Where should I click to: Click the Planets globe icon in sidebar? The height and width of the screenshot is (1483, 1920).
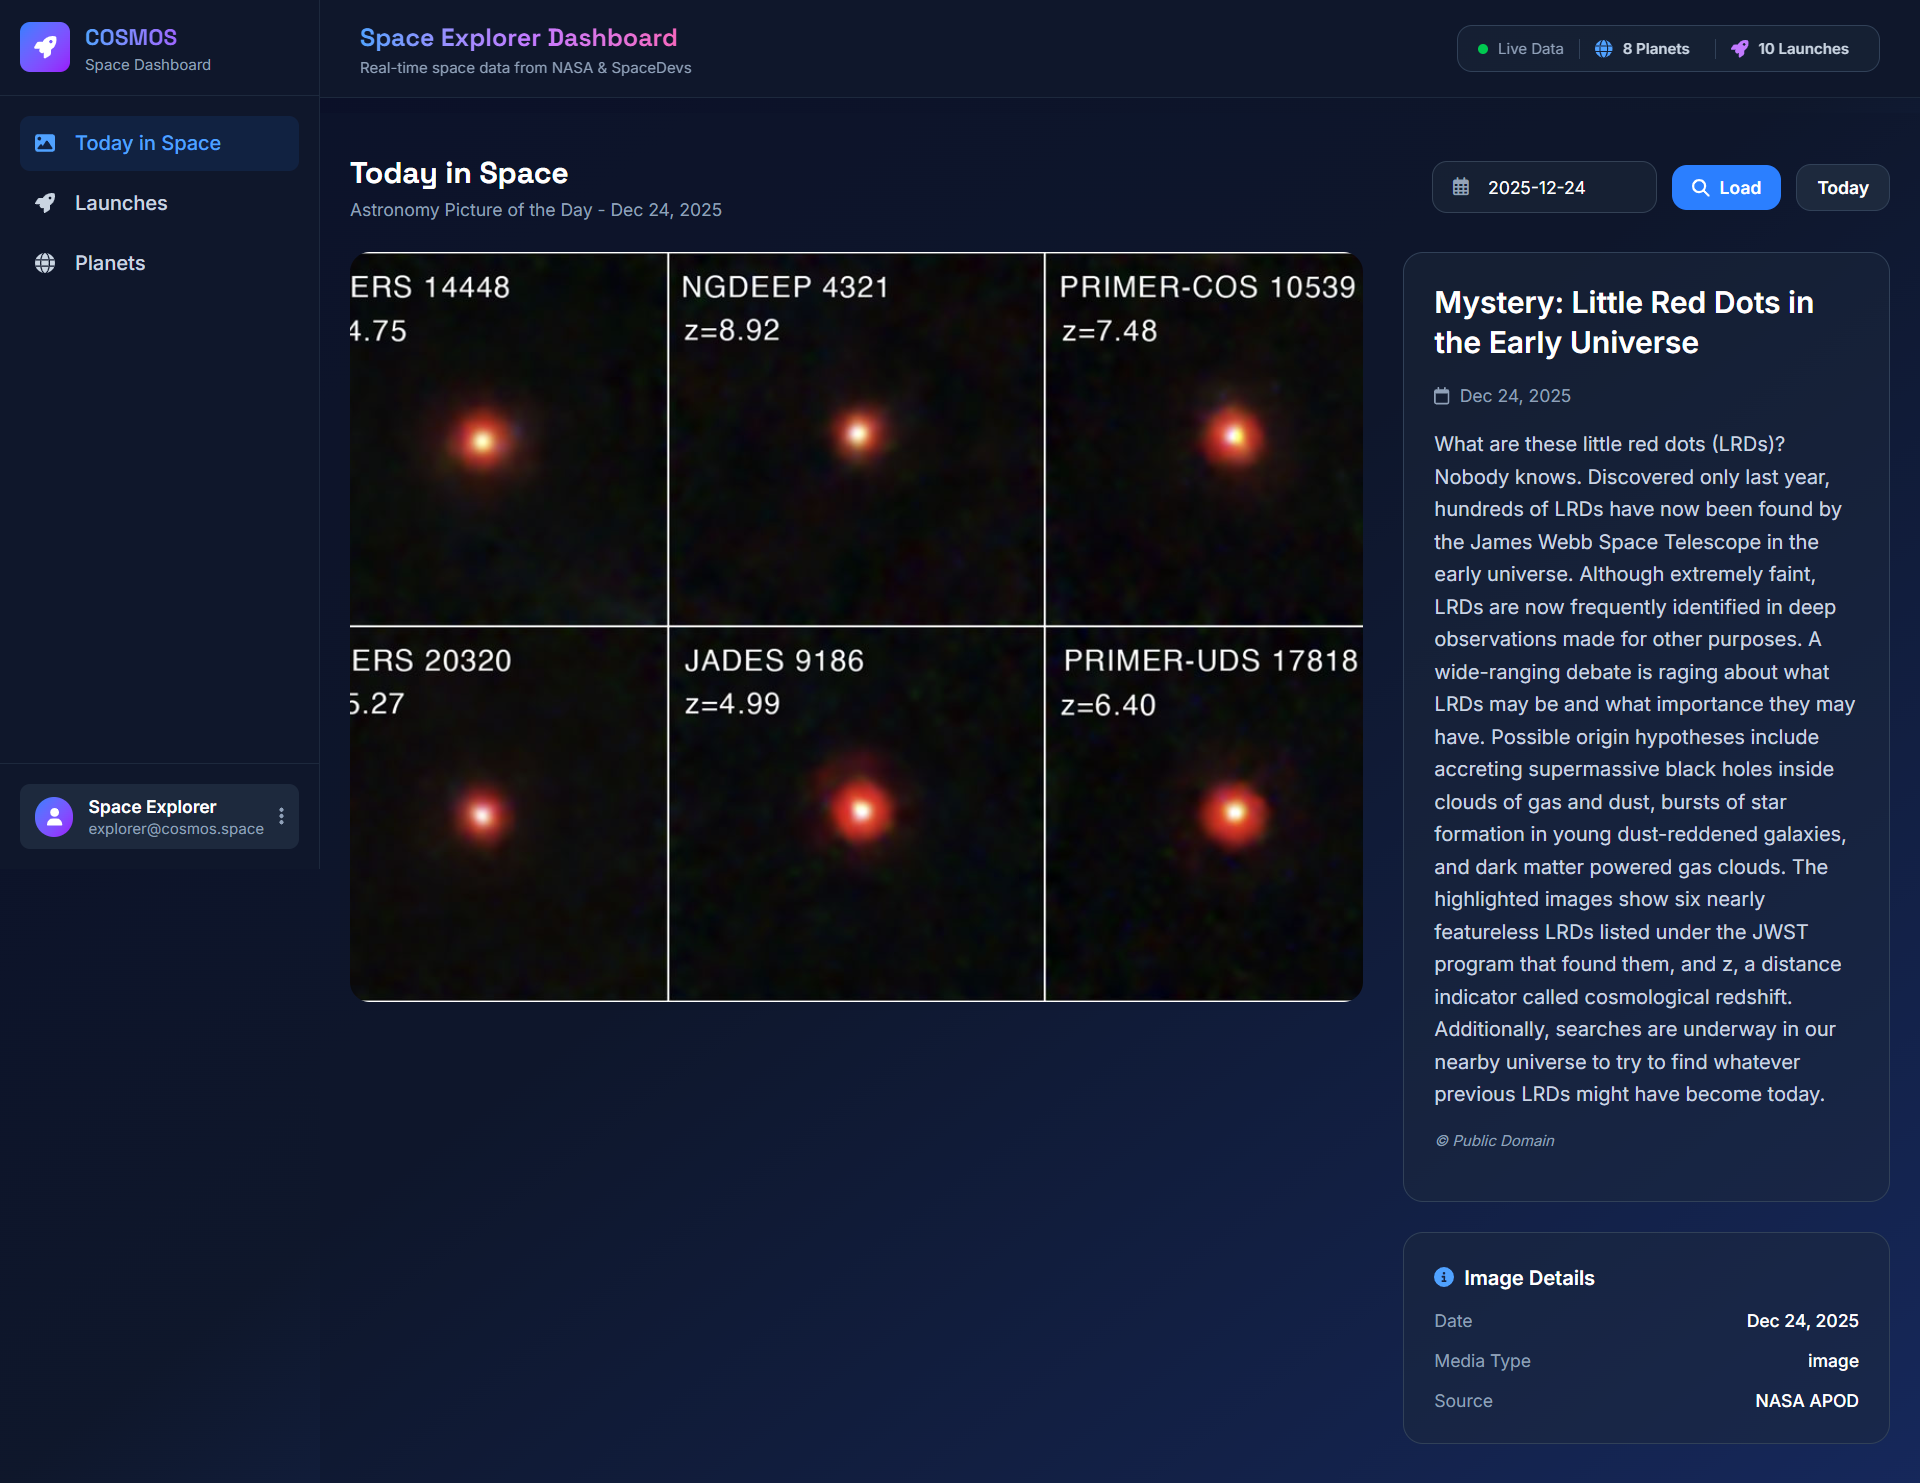[45, 263]
